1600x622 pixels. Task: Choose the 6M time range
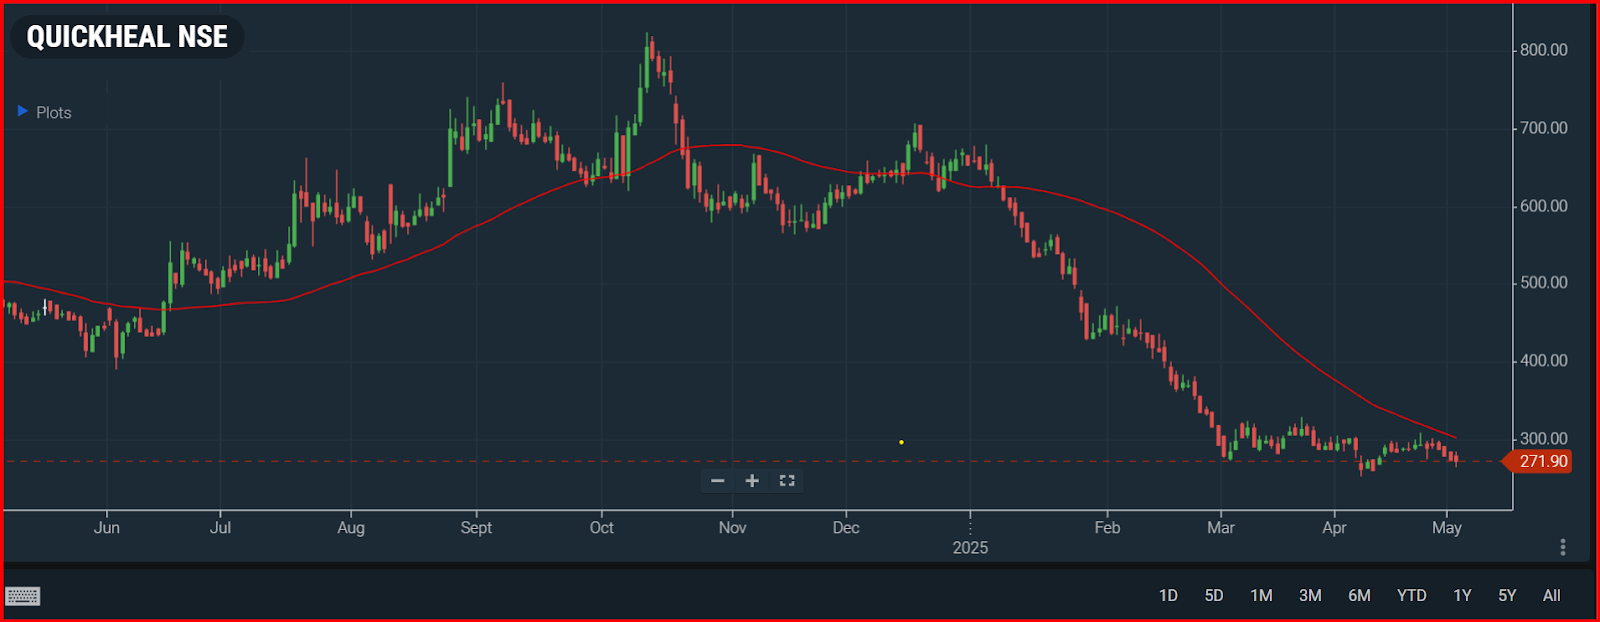[1359, 596]
